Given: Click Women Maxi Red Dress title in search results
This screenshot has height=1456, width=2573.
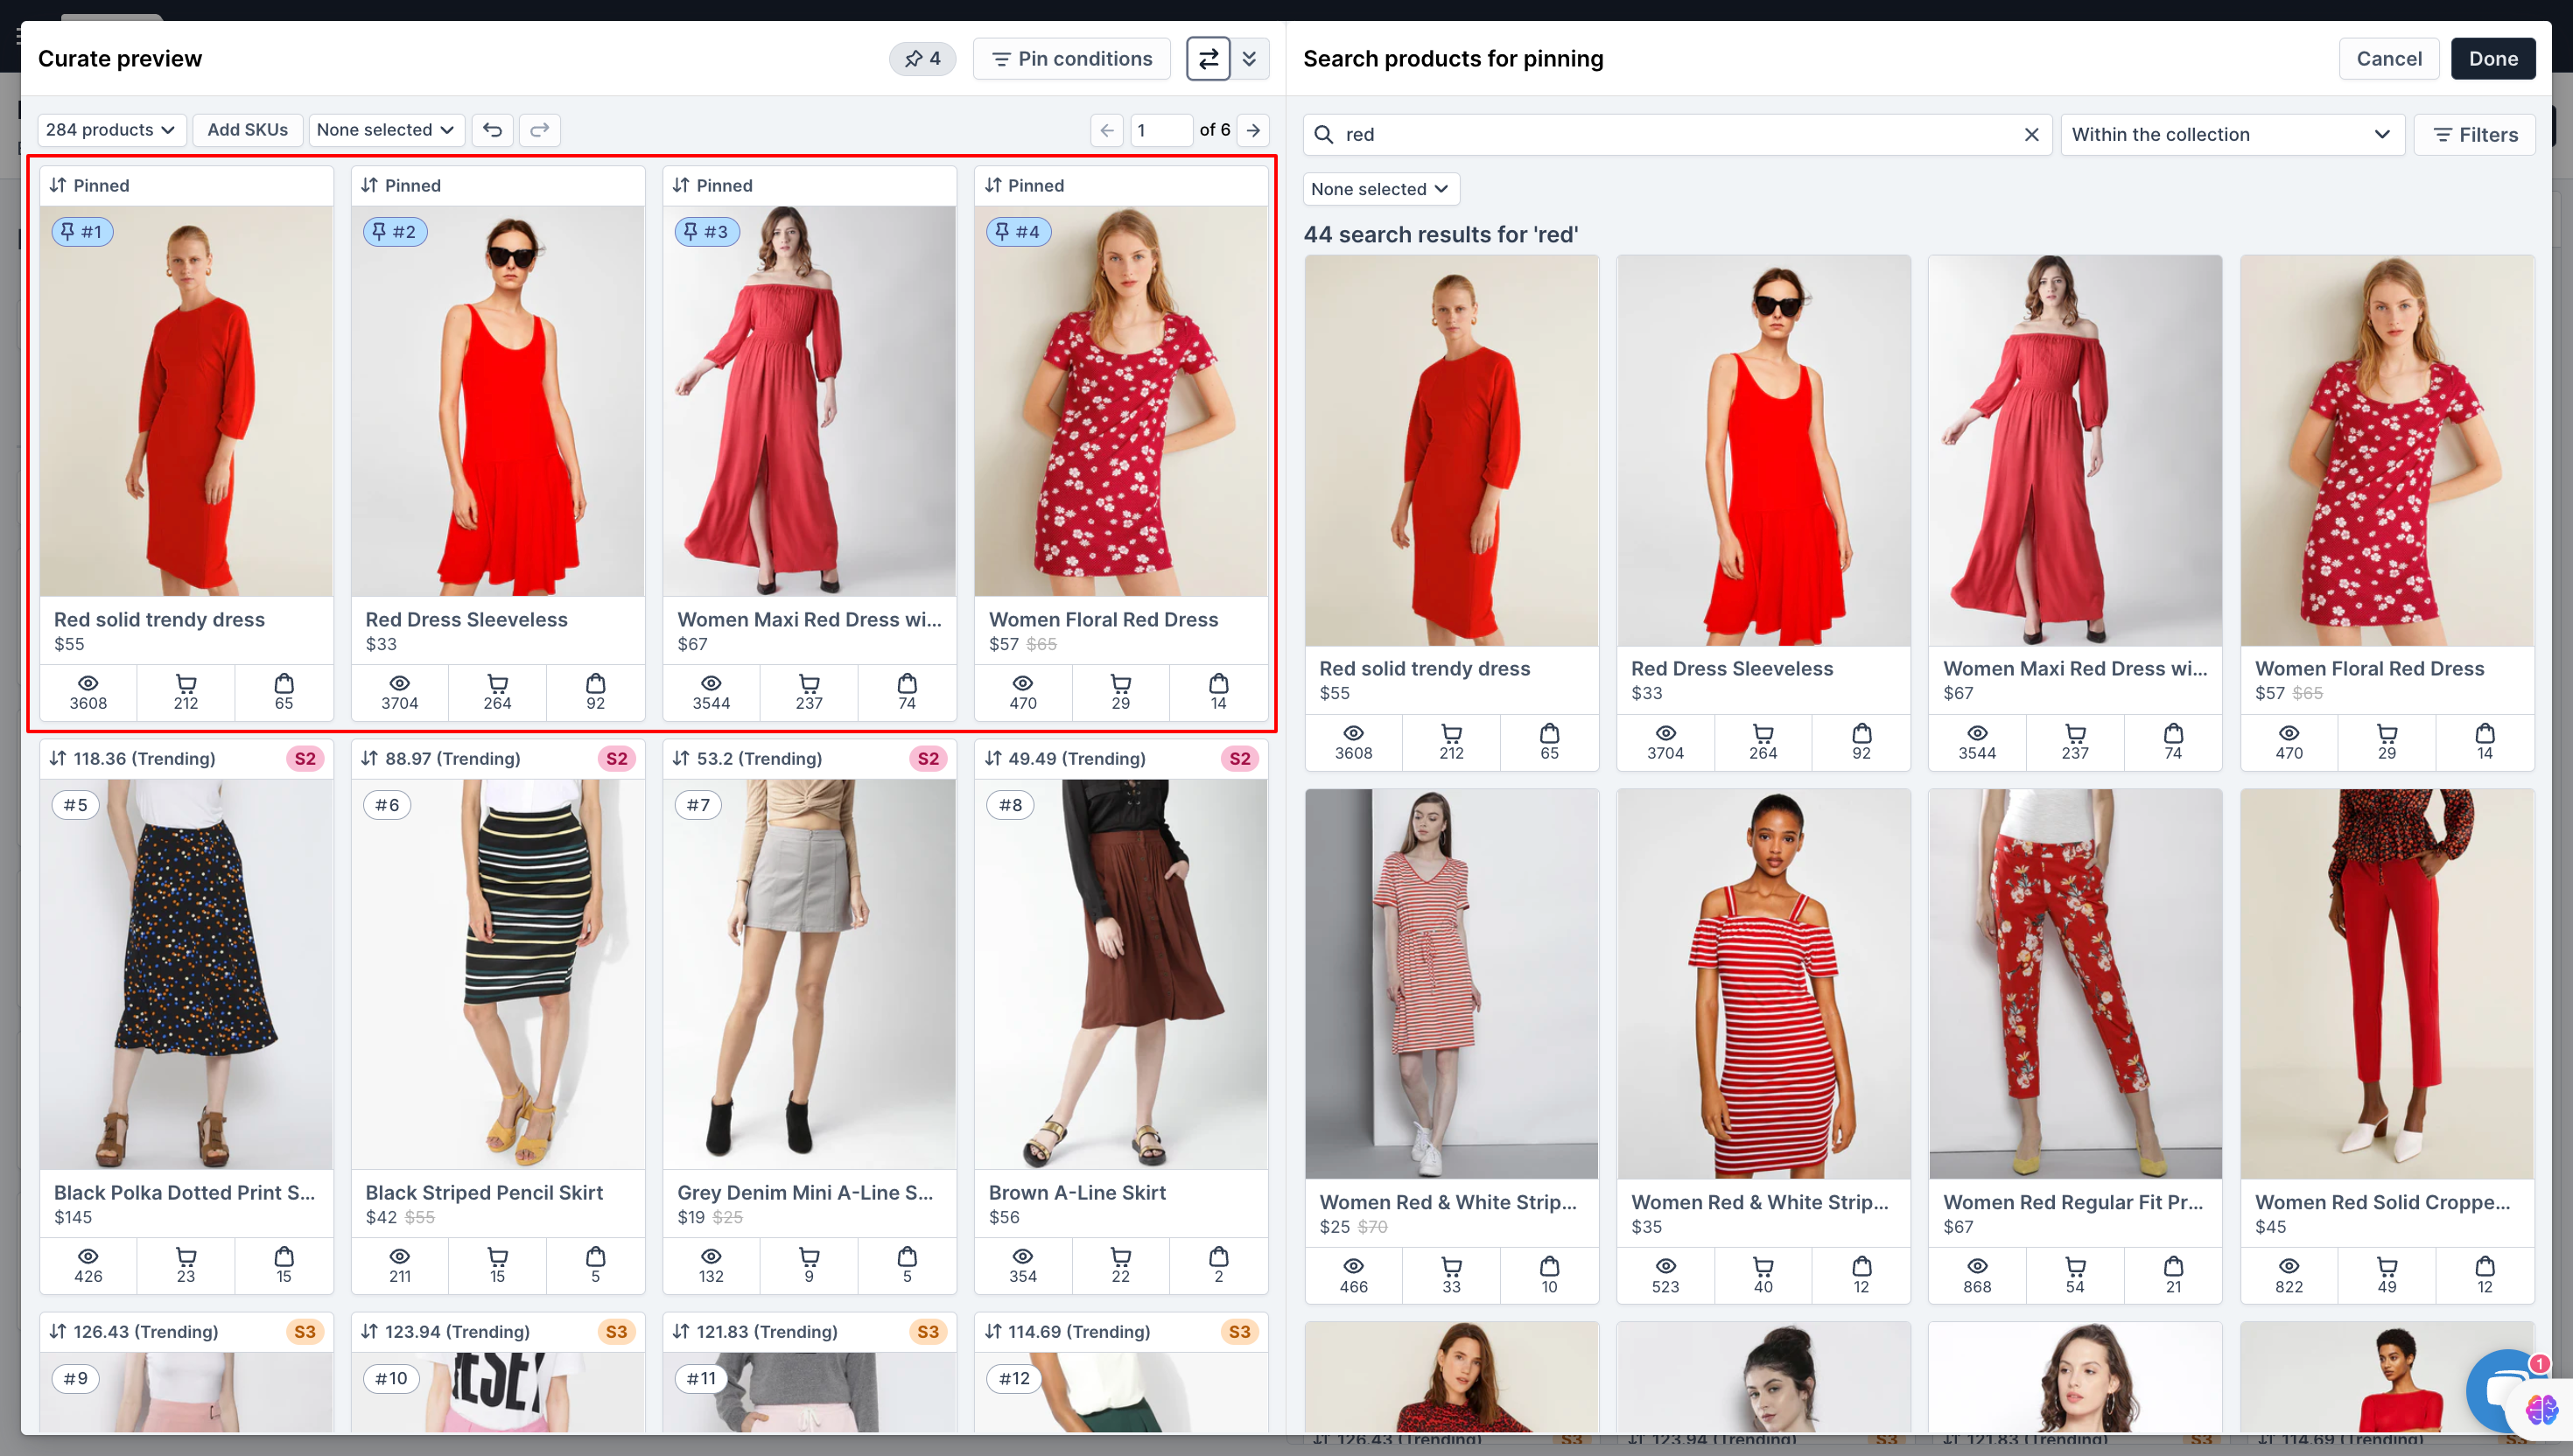Looking at the screenshot, I should coord(2075,669).
